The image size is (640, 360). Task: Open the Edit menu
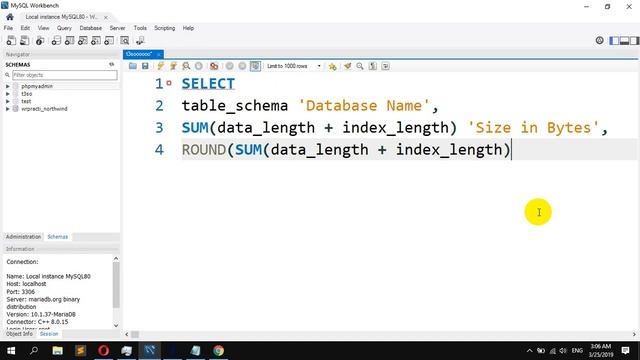pyautogui.click(x=25, y=28)
